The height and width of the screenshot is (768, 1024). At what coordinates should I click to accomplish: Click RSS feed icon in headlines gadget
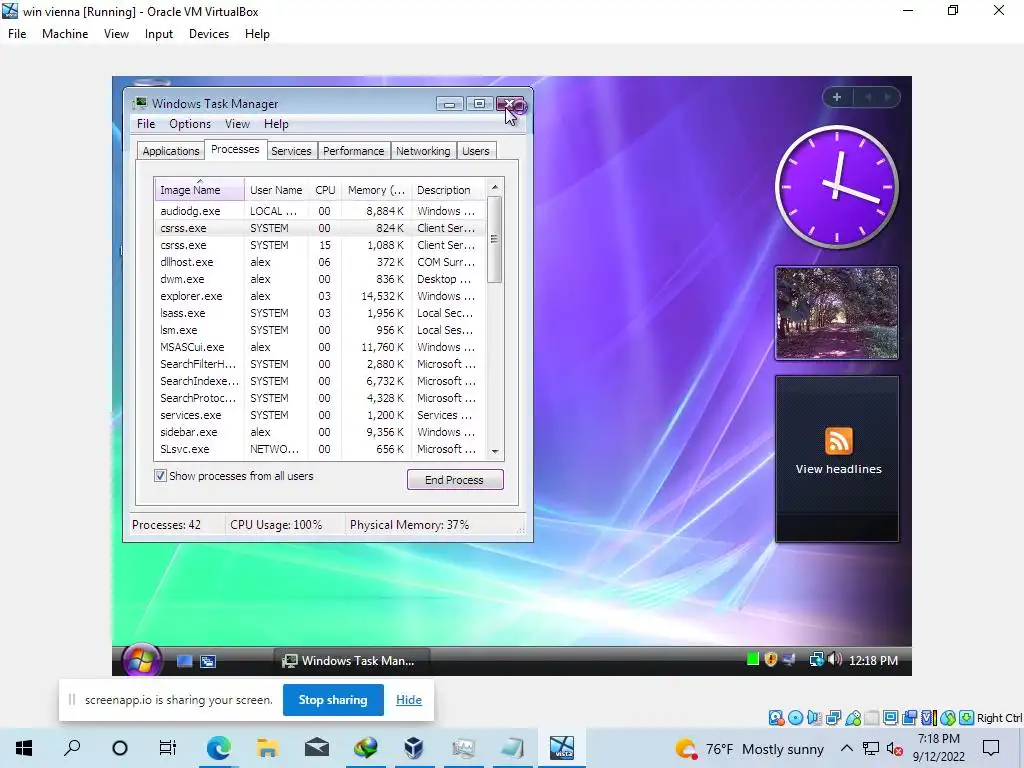click(839, 441)
